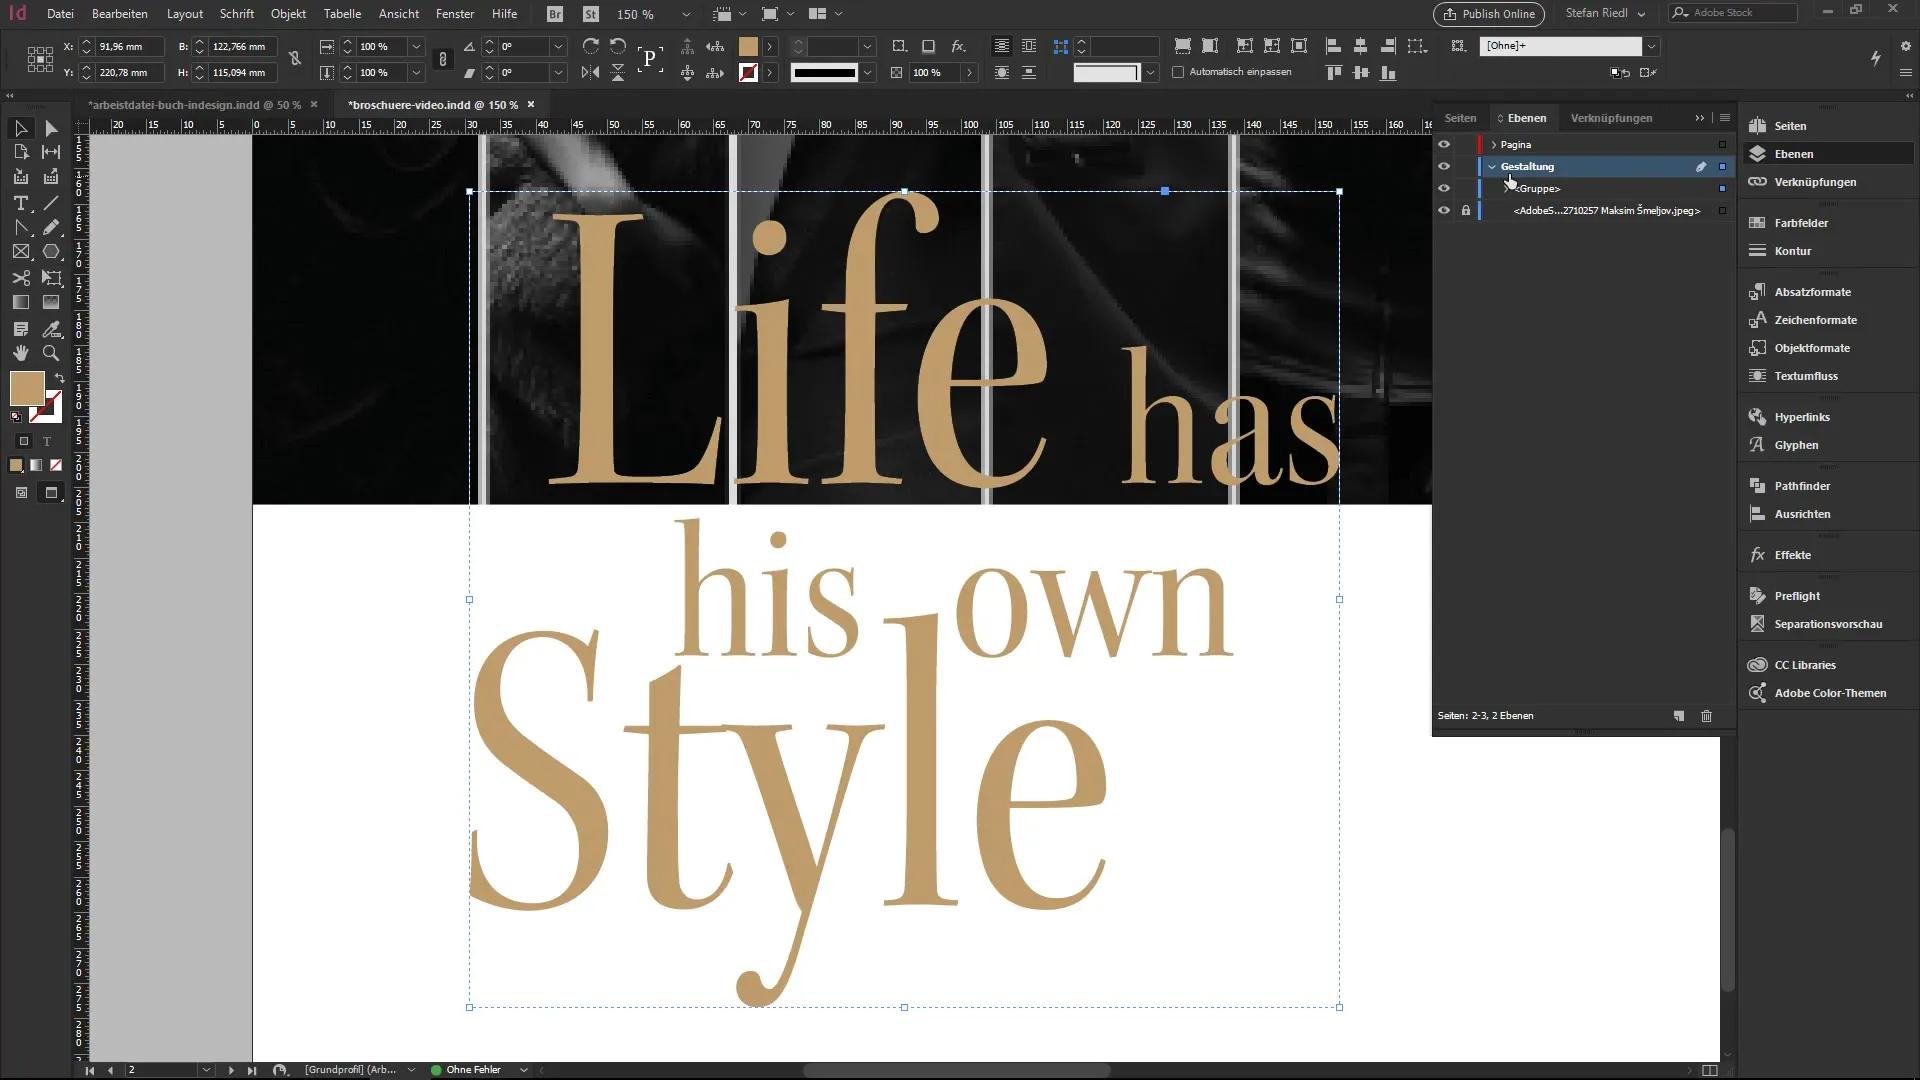This screenshot has height=1080, width=1920.
Task: Select the Hand tool
Action: 20,353
